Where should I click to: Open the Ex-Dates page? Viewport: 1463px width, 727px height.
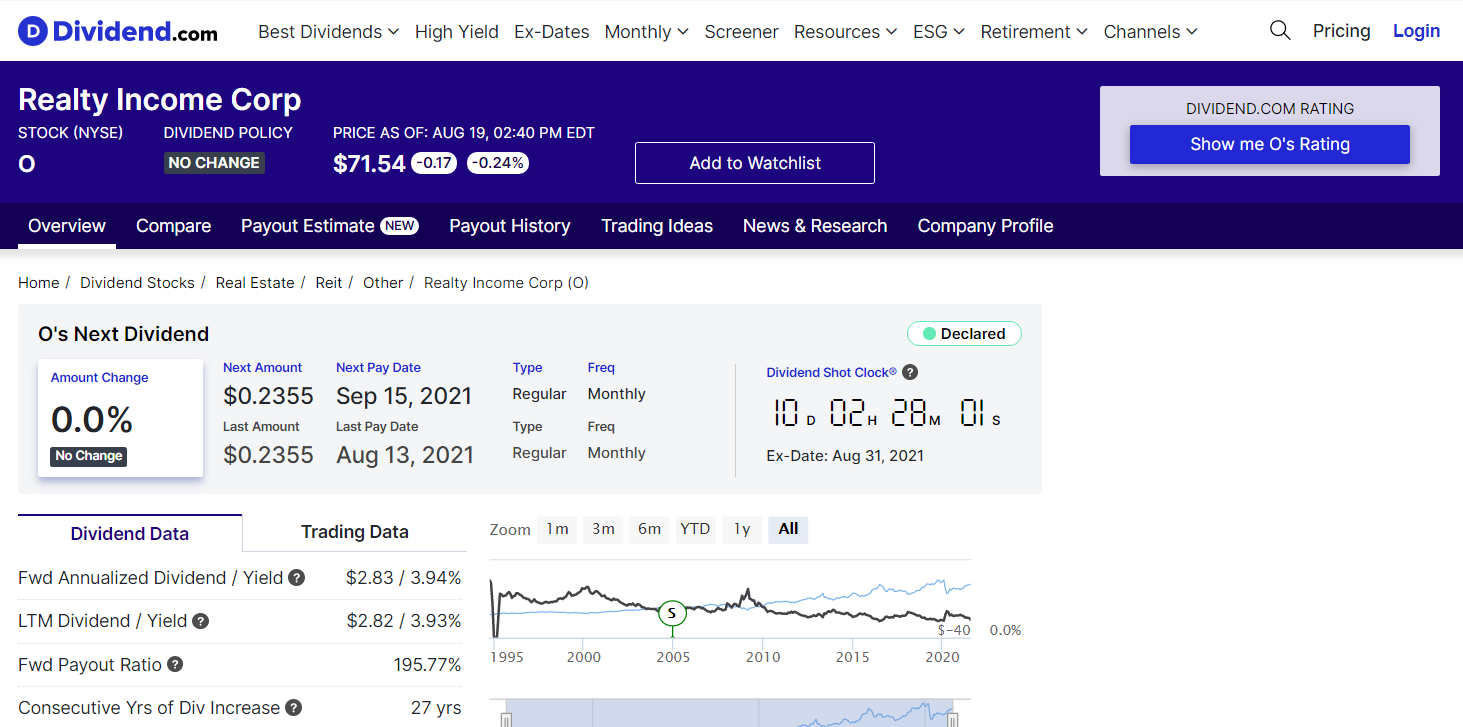click(552, 32)
